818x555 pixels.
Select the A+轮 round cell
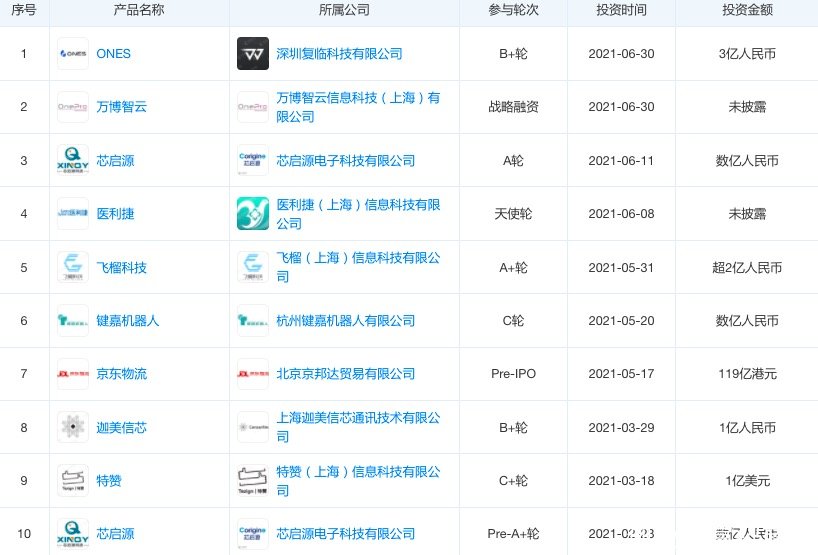513,267
